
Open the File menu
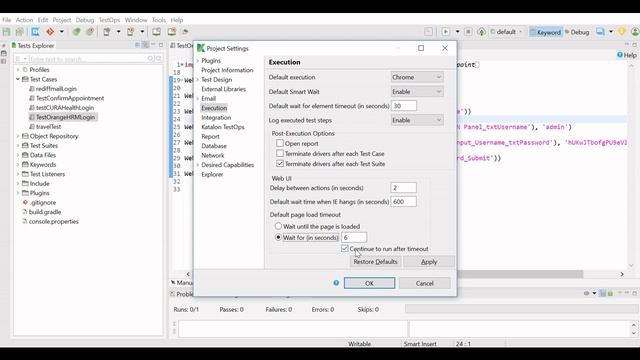[7, 20]
